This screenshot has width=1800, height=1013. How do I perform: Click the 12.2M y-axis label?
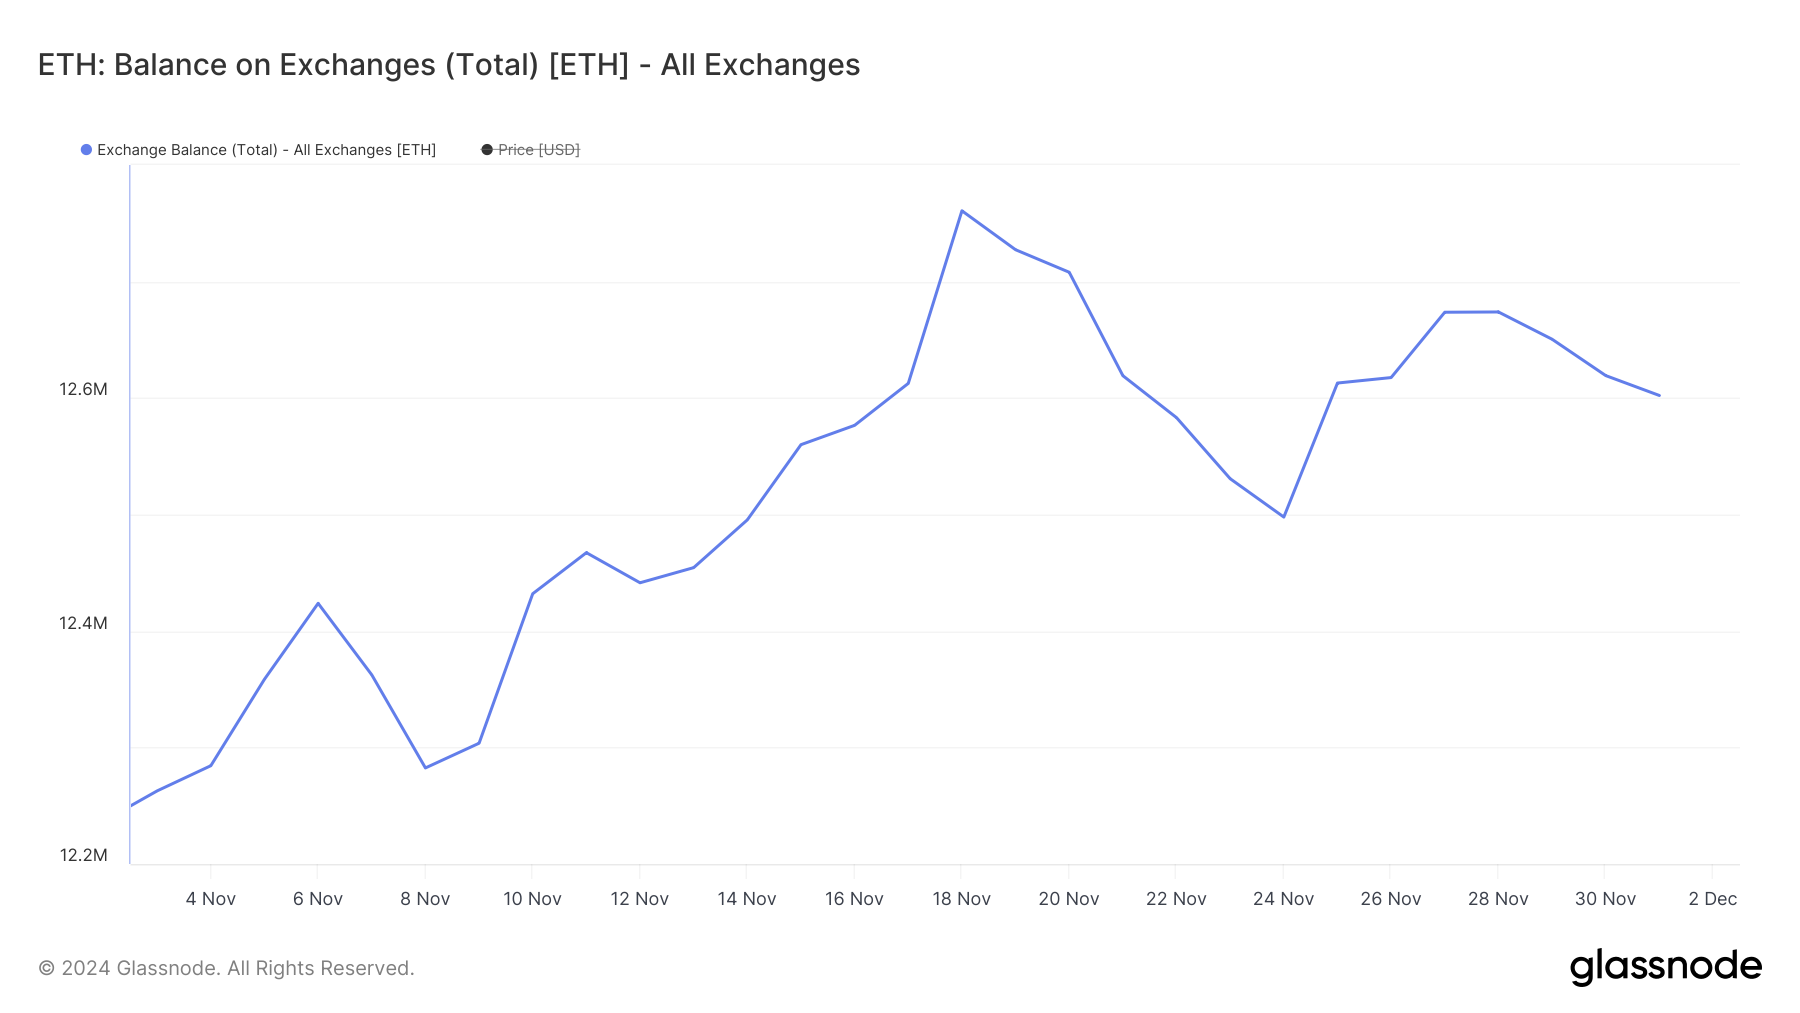tap(83, 855)
